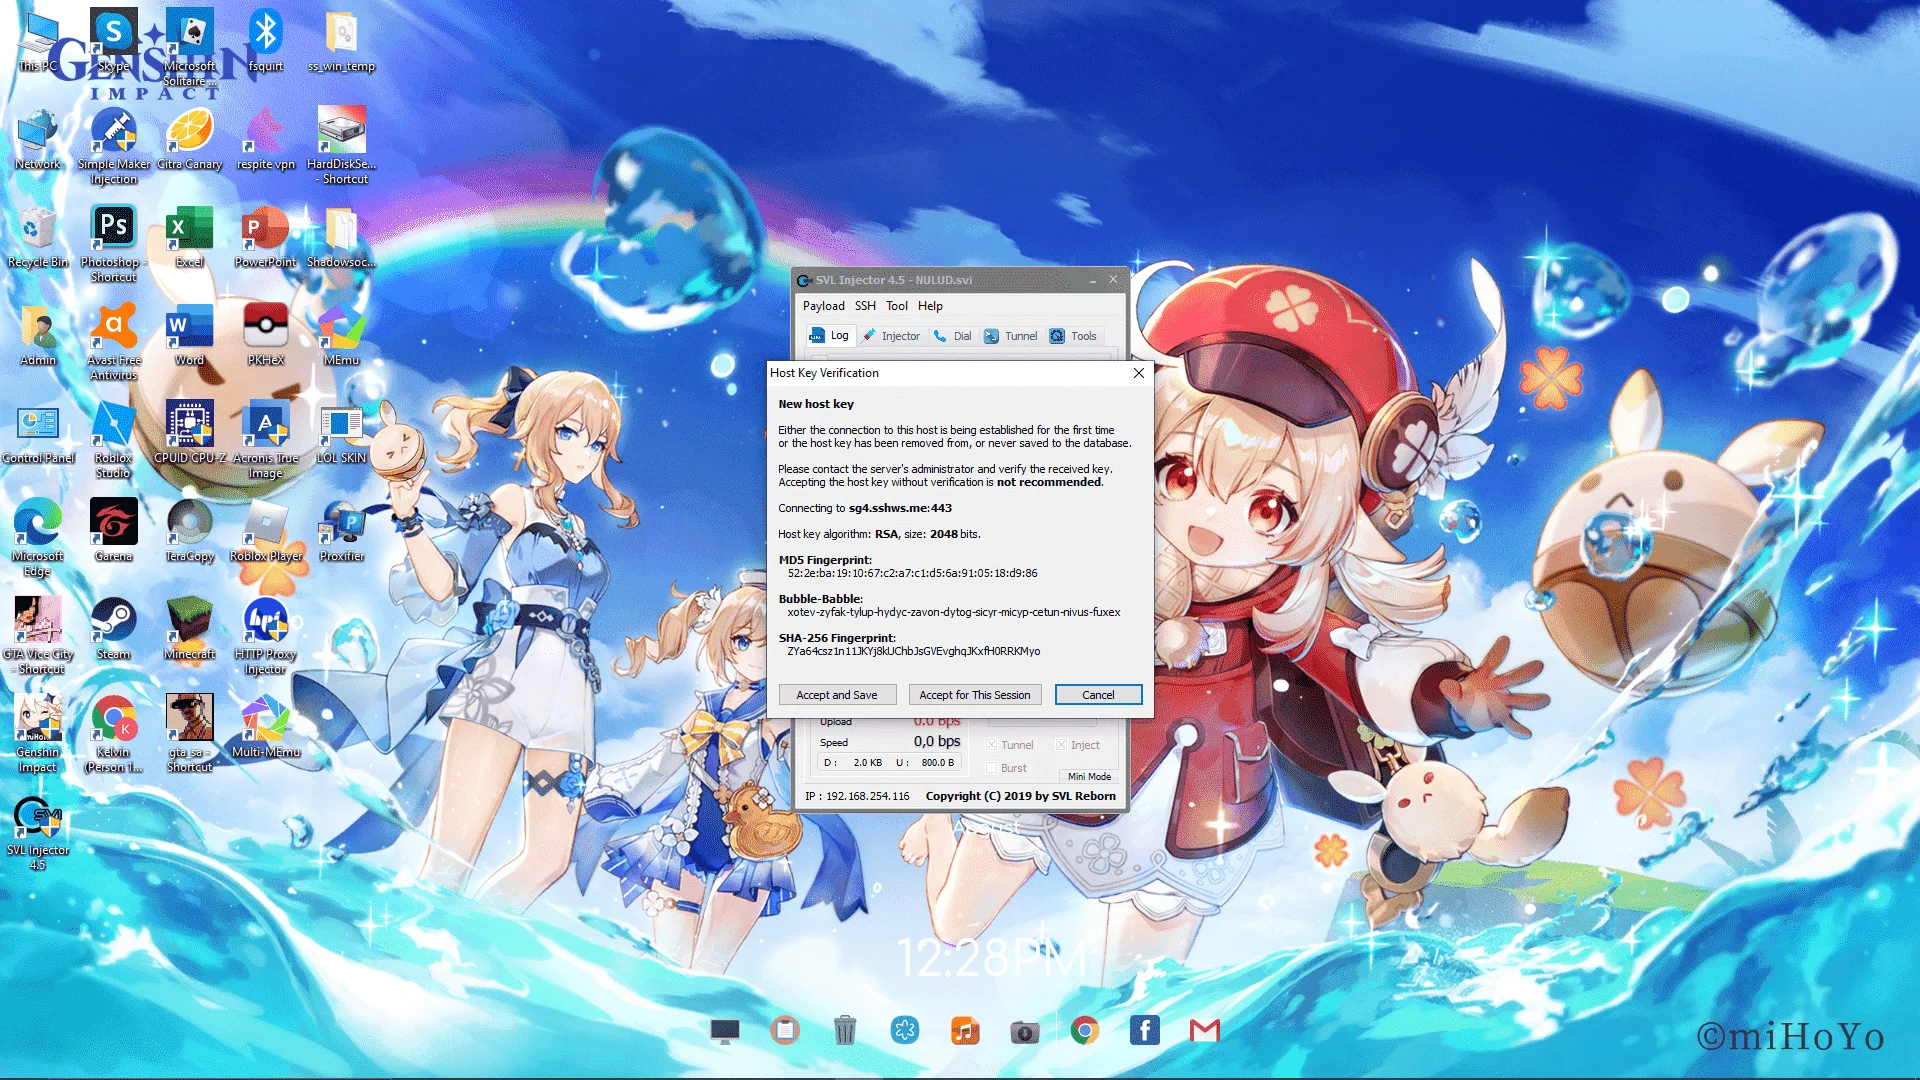1920x1080 pixels.
Task: Launch MEmu emulator icon
Action: (342, 336)
